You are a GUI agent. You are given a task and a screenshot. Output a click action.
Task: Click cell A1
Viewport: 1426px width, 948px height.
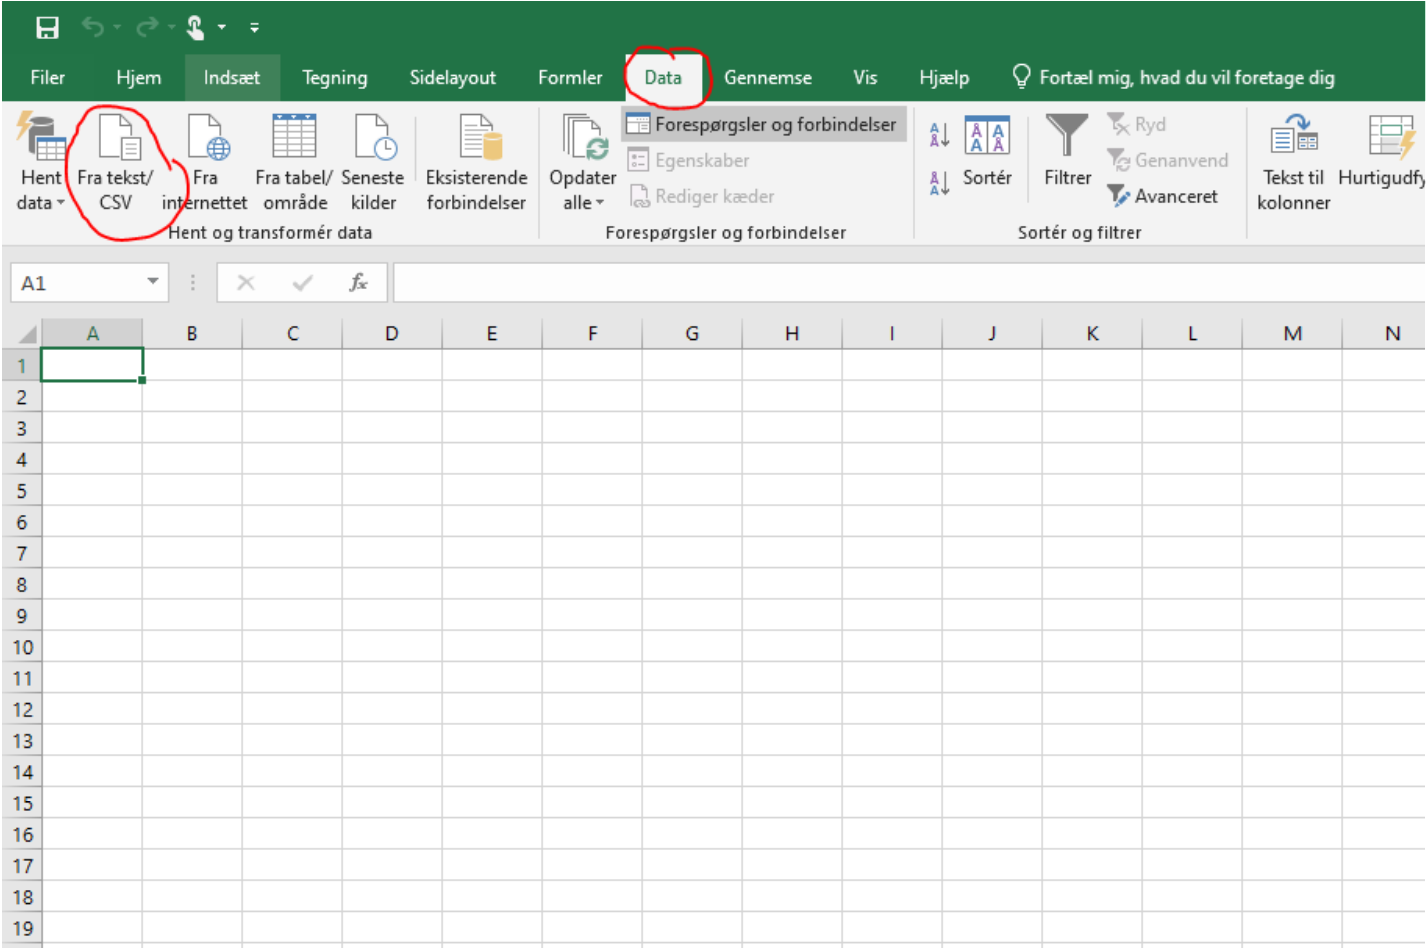pyautogui.click(x=92, y=365)
